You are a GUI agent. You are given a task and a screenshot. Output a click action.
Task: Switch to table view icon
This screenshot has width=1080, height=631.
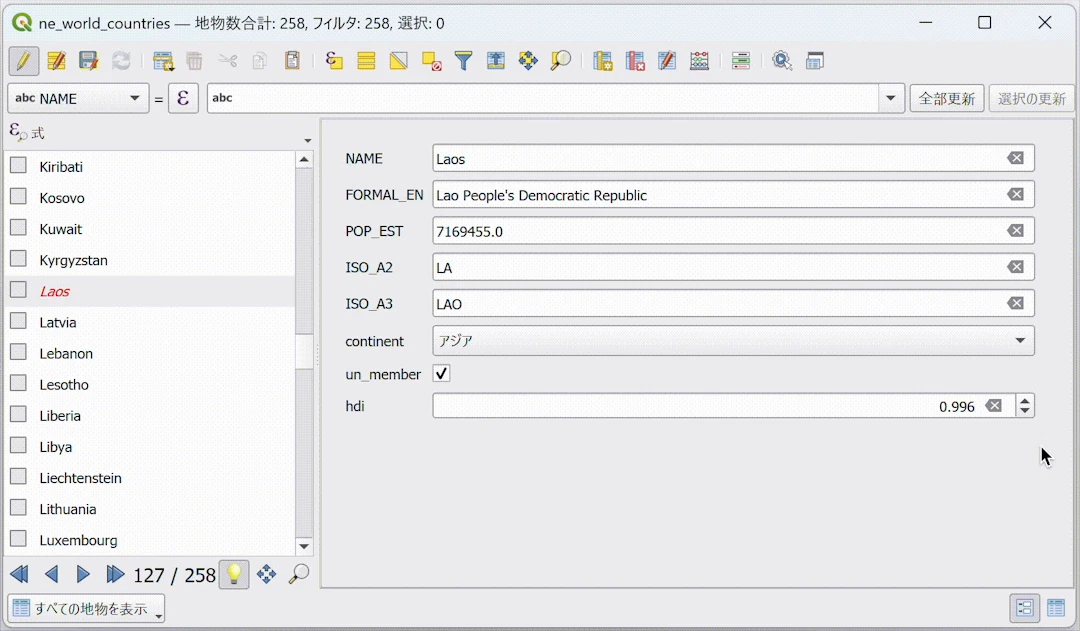1055,608
